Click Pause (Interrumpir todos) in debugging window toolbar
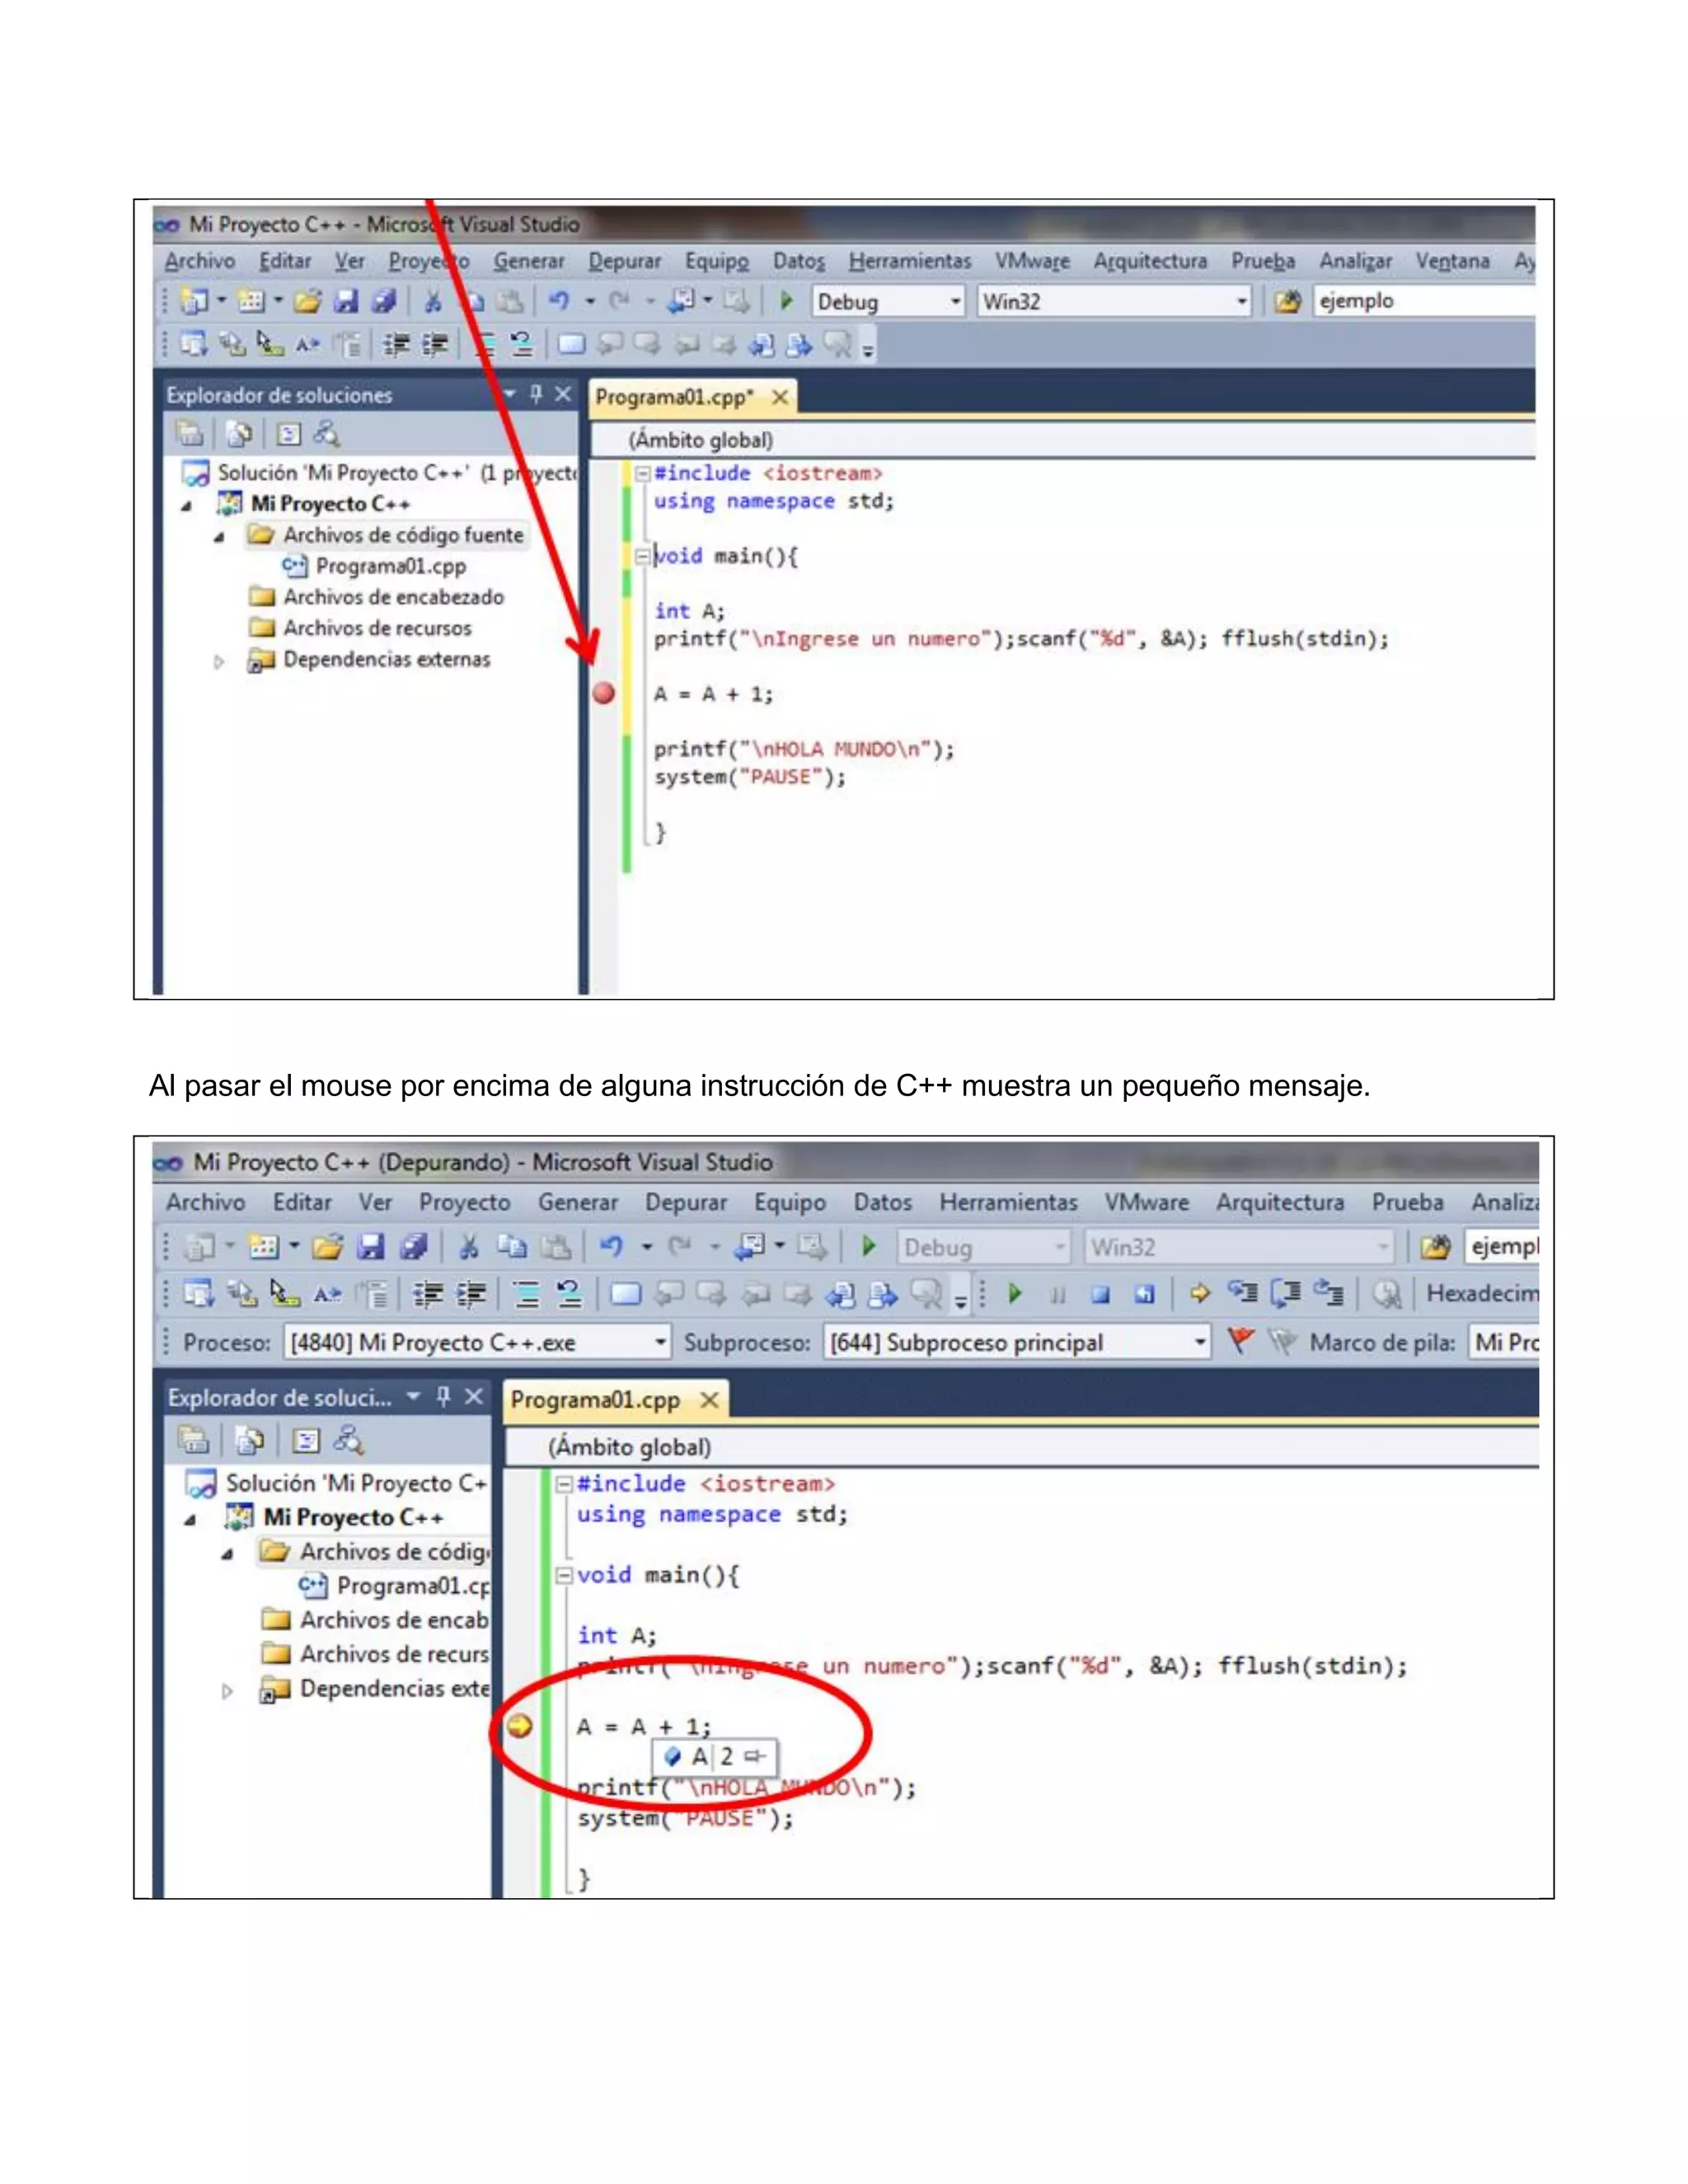 1058,1295
